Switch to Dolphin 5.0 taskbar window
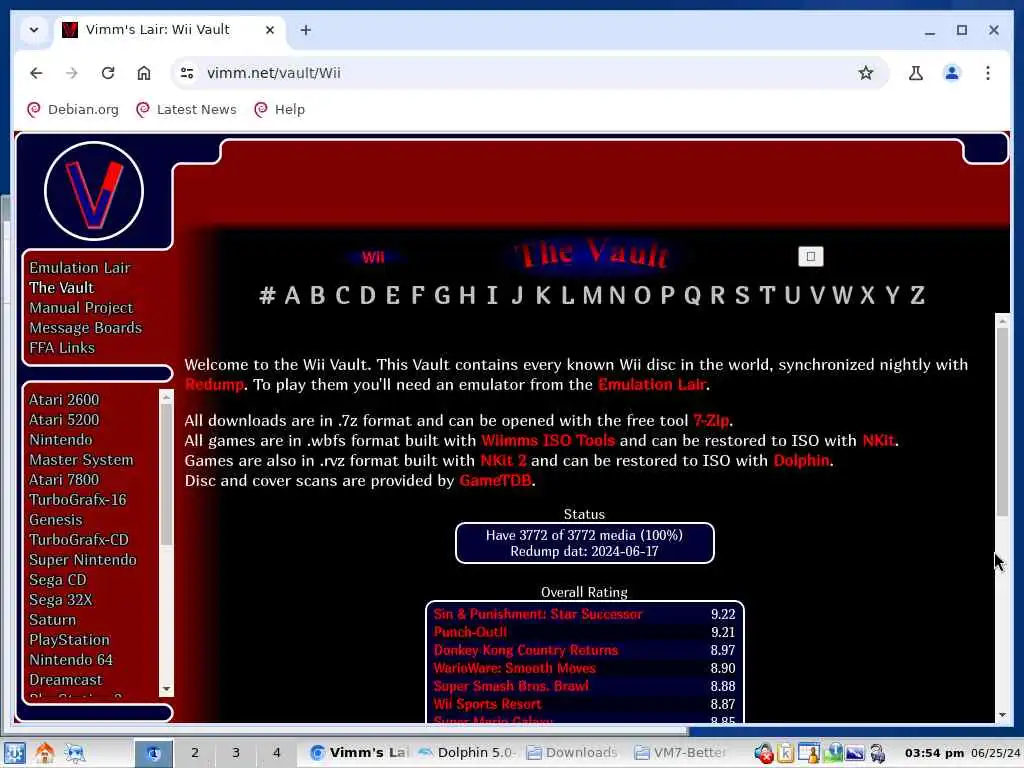This screenshot has height=768, width=1024. point(466,753)
